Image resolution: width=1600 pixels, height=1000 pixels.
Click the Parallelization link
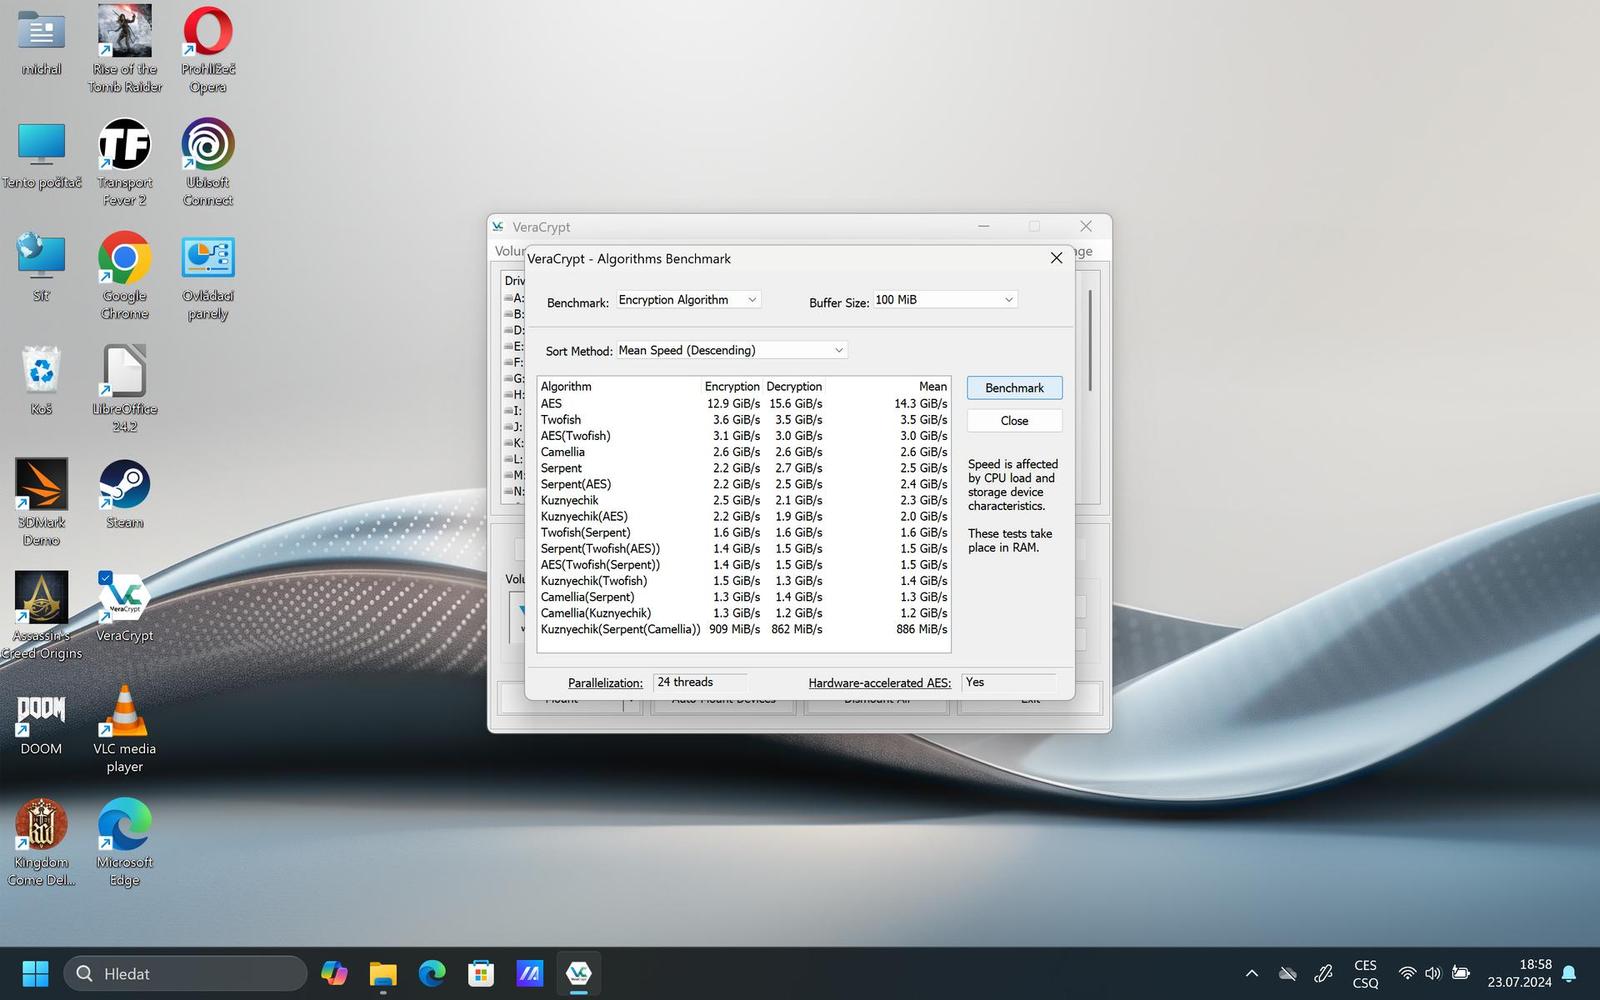605,683
